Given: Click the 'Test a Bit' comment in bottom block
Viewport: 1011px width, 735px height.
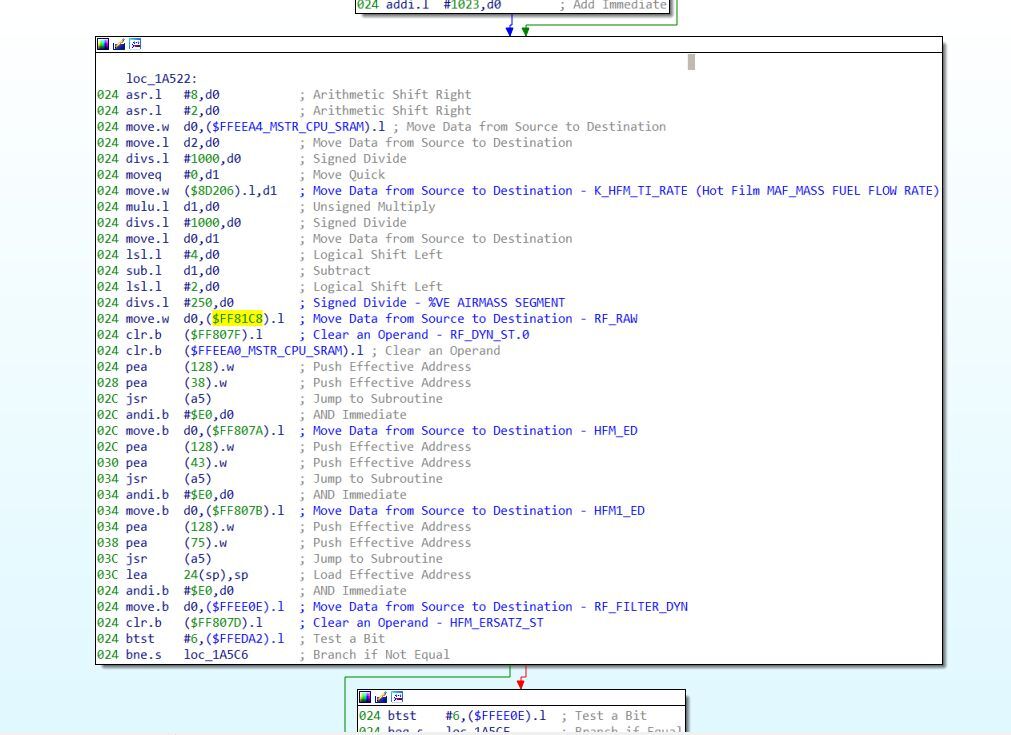Looking at the screenshot, I should coord(611,716).
